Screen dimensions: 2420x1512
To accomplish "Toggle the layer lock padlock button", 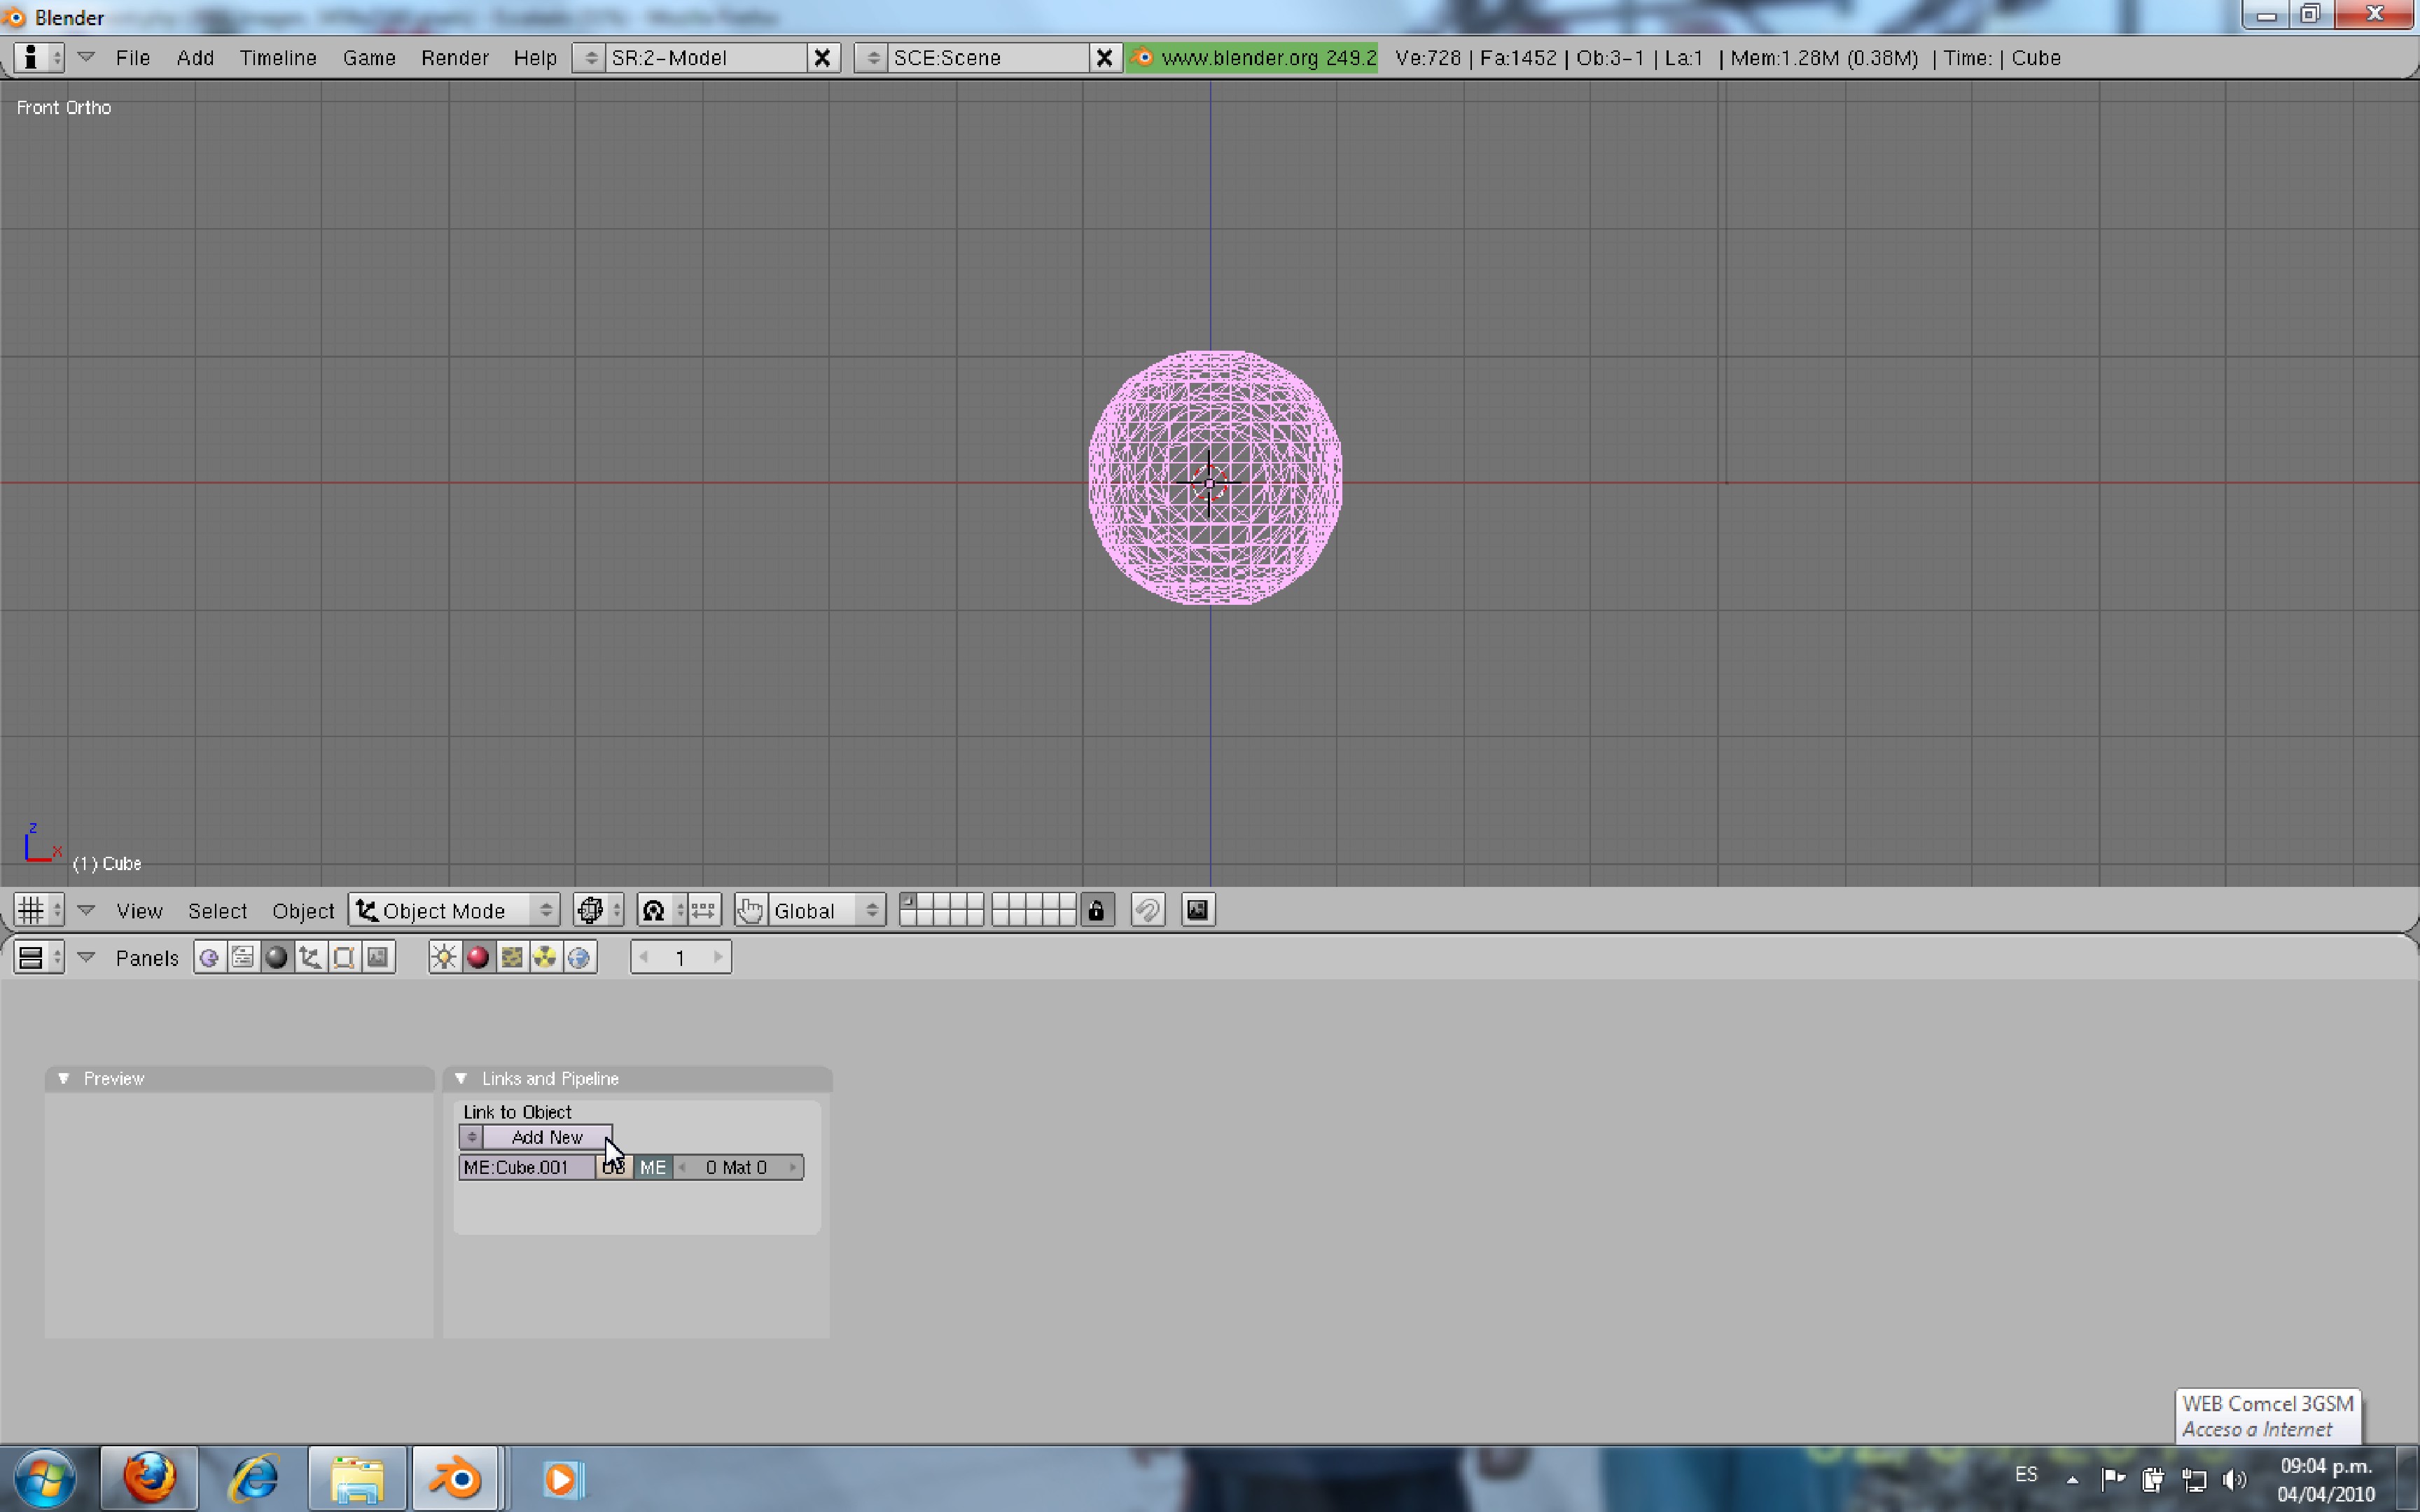I will click(x=1097, y=910).
